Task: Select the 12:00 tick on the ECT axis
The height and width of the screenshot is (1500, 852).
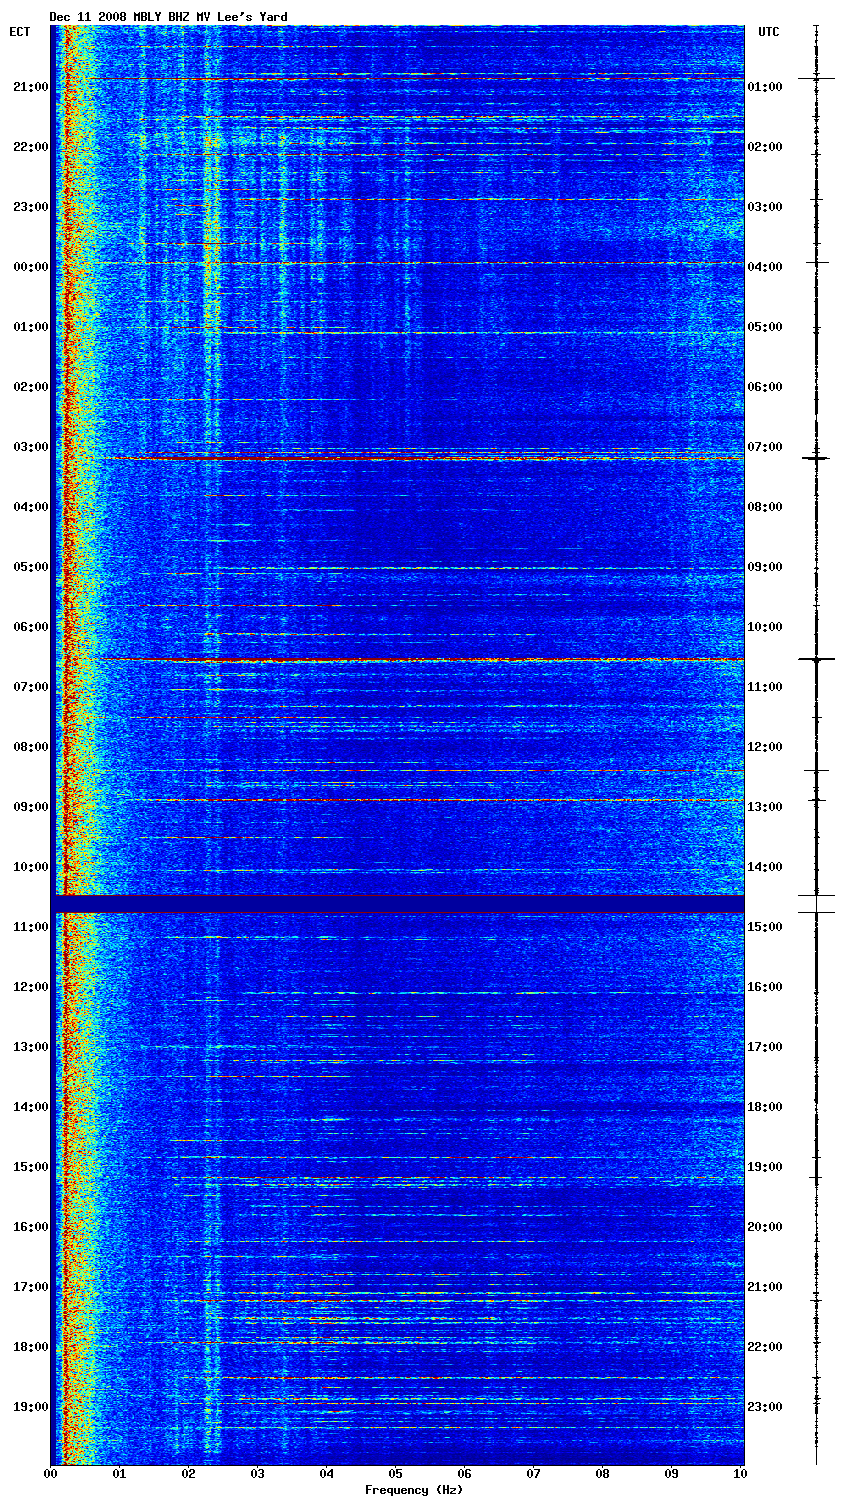Action: (30, 987)
